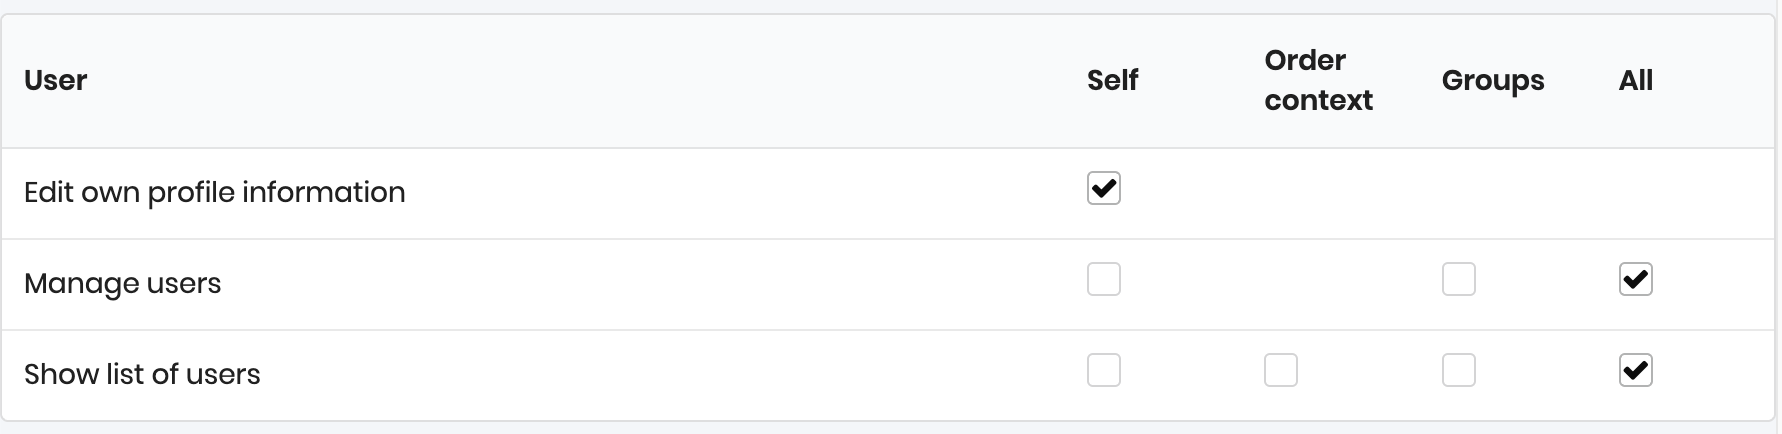
Task: Click the Show list of users label
Action: point(142,375)
